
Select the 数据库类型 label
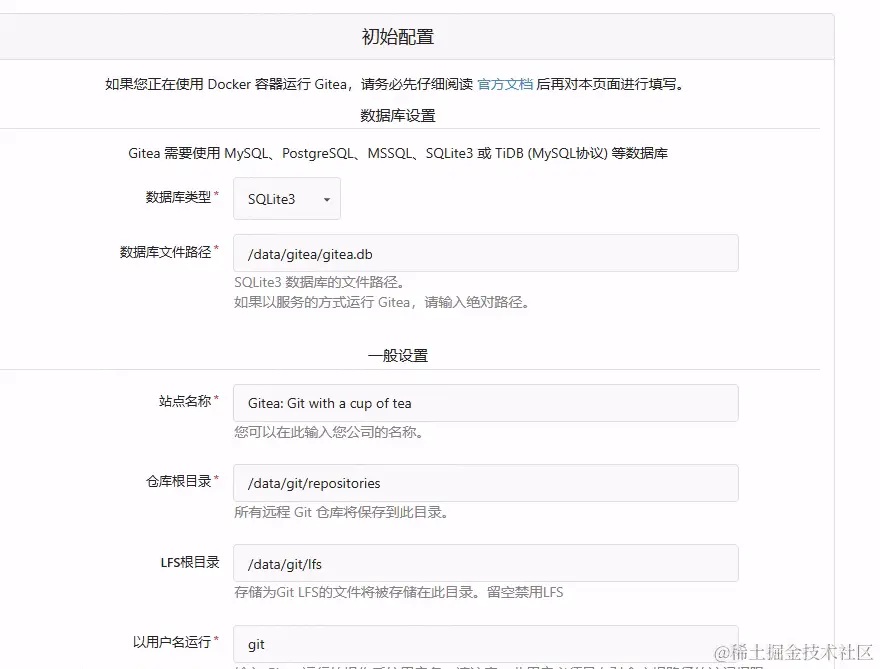tap(178, 197)
